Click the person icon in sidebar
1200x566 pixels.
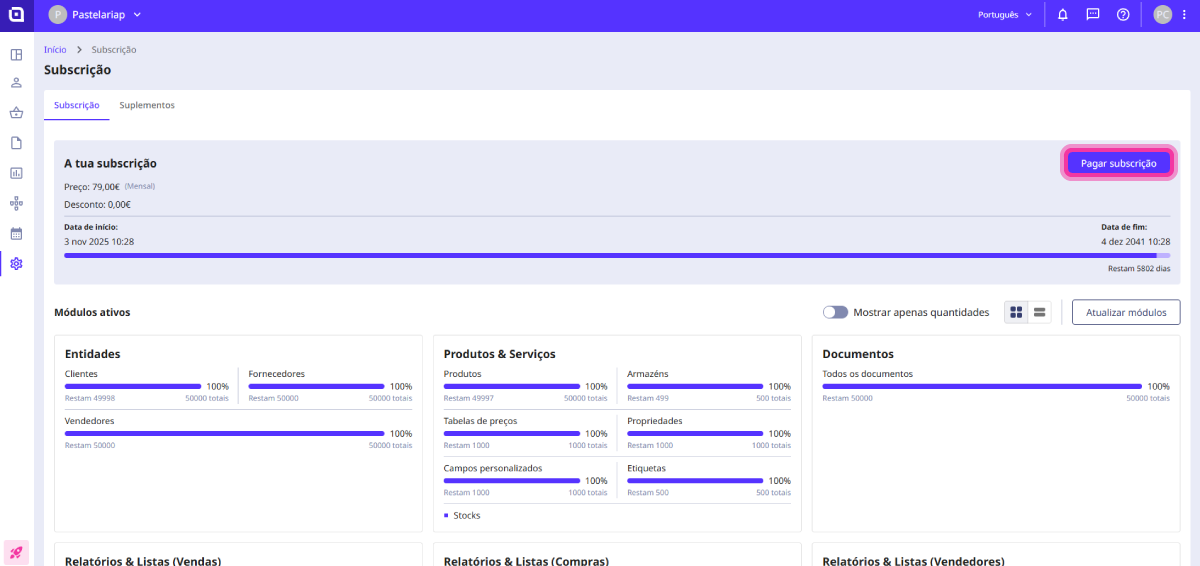point(16,83)
